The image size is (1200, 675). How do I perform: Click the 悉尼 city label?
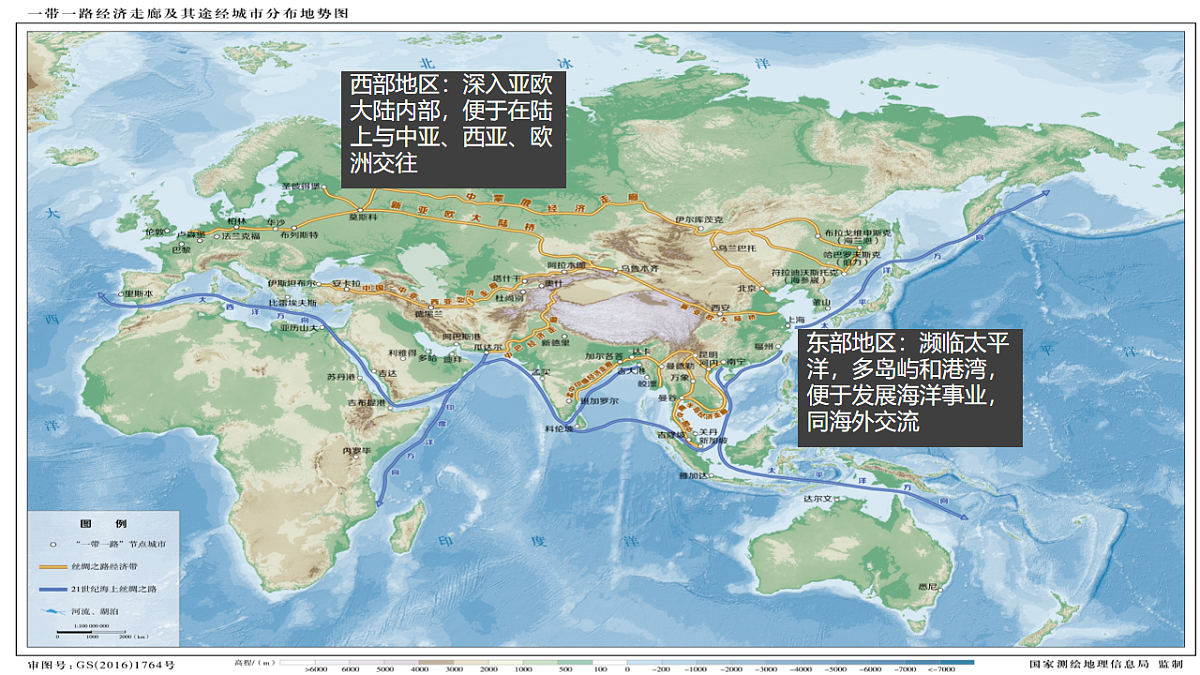(x=929, y=587)
